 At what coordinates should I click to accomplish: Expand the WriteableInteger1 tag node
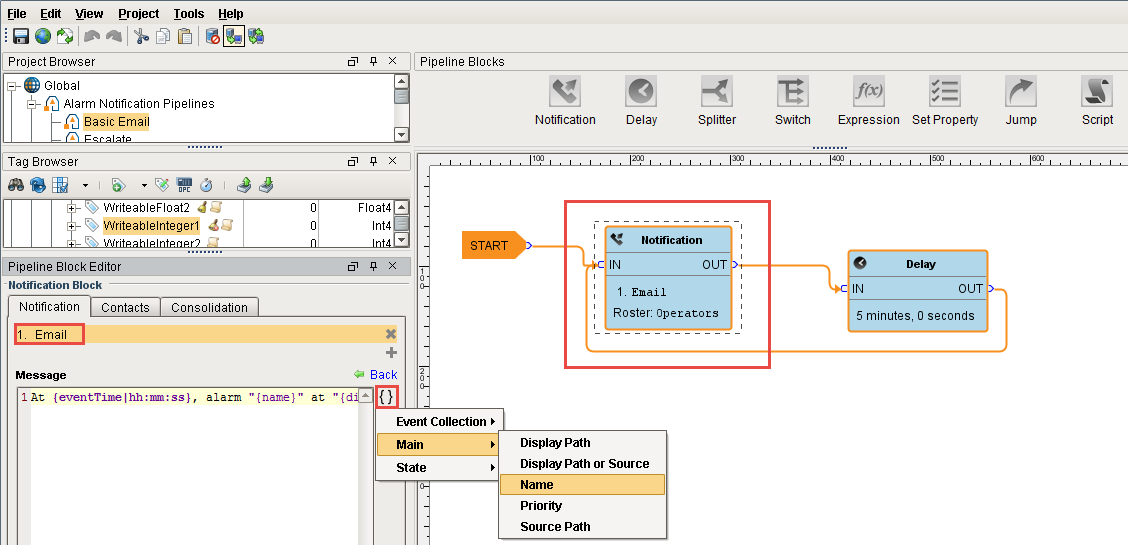click(72, 226)
